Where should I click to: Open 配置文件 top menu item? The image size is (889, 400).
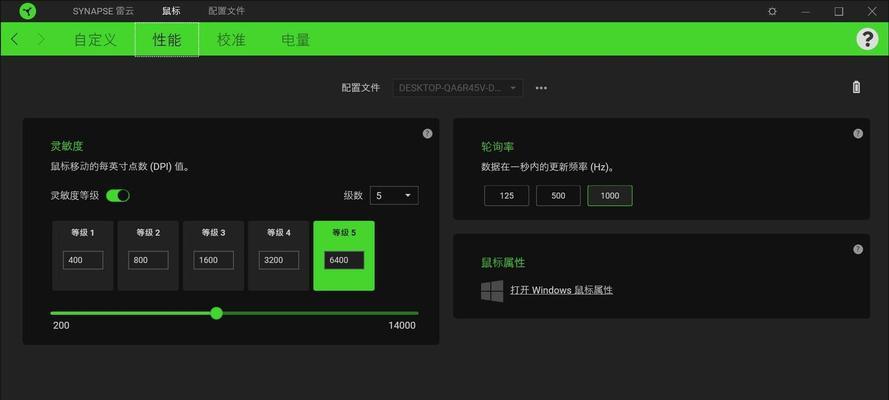point(227,11)
